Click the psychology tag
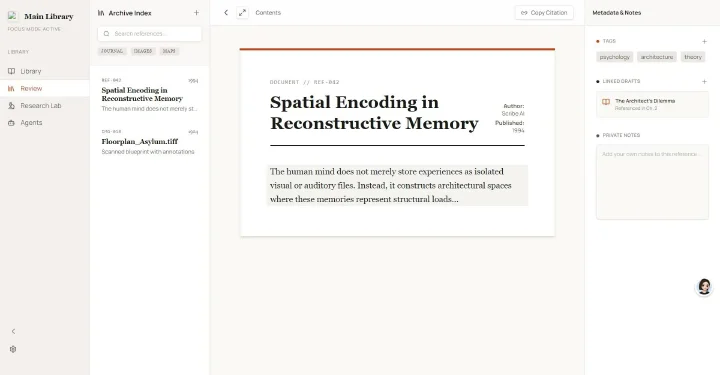The width and height of the screenshot is (720, 375). point(614,57)
